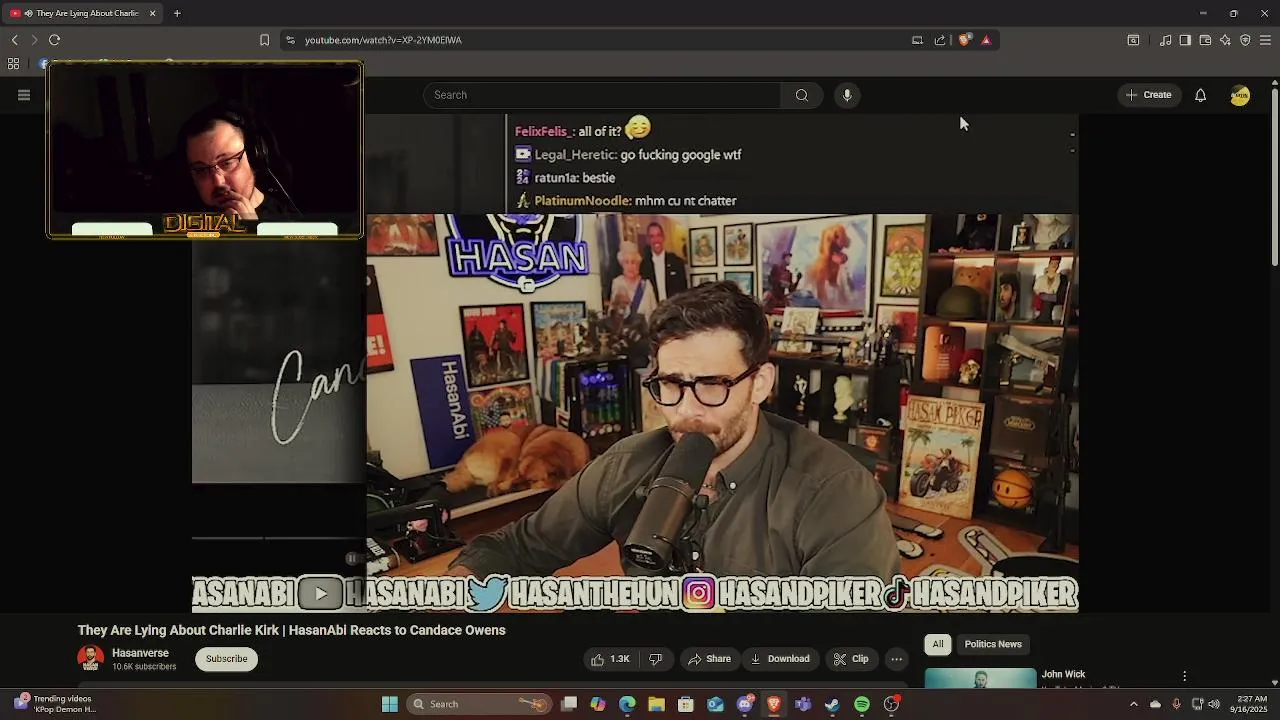Open the Windows Start menu
The width and height of the screenshot is (1280, 720).
pyautogui.click(x=390, y=704)
